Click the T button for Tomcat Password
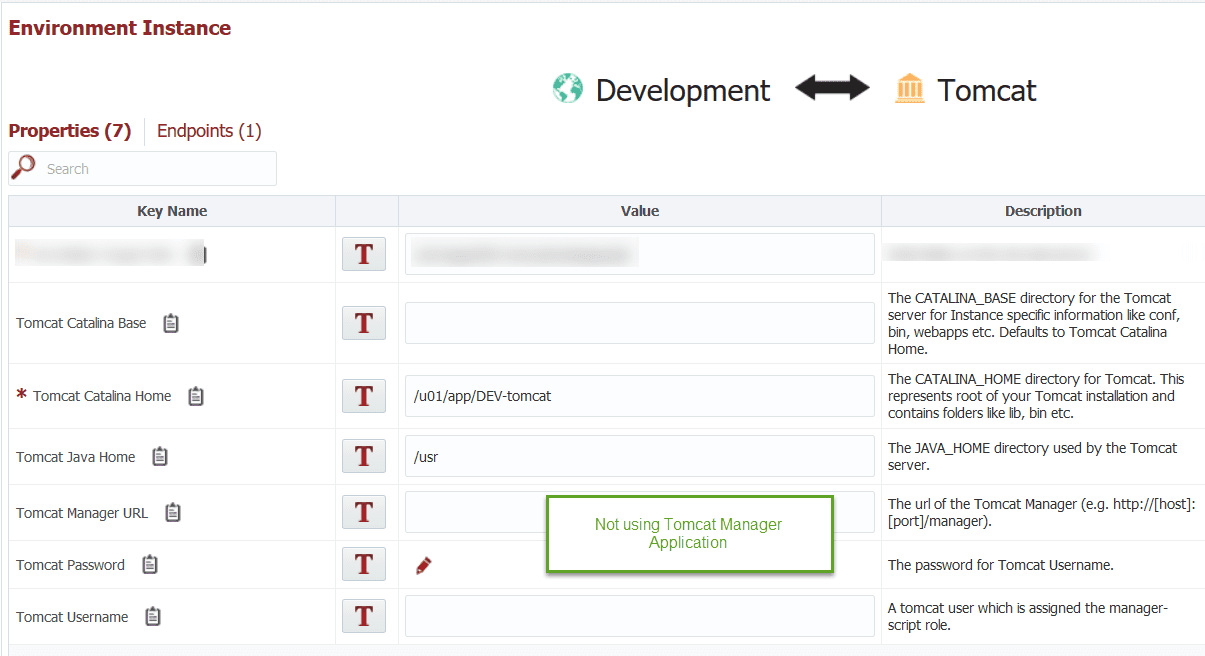Viewport: 1205px width, 656px height. (x=364, y=564)
